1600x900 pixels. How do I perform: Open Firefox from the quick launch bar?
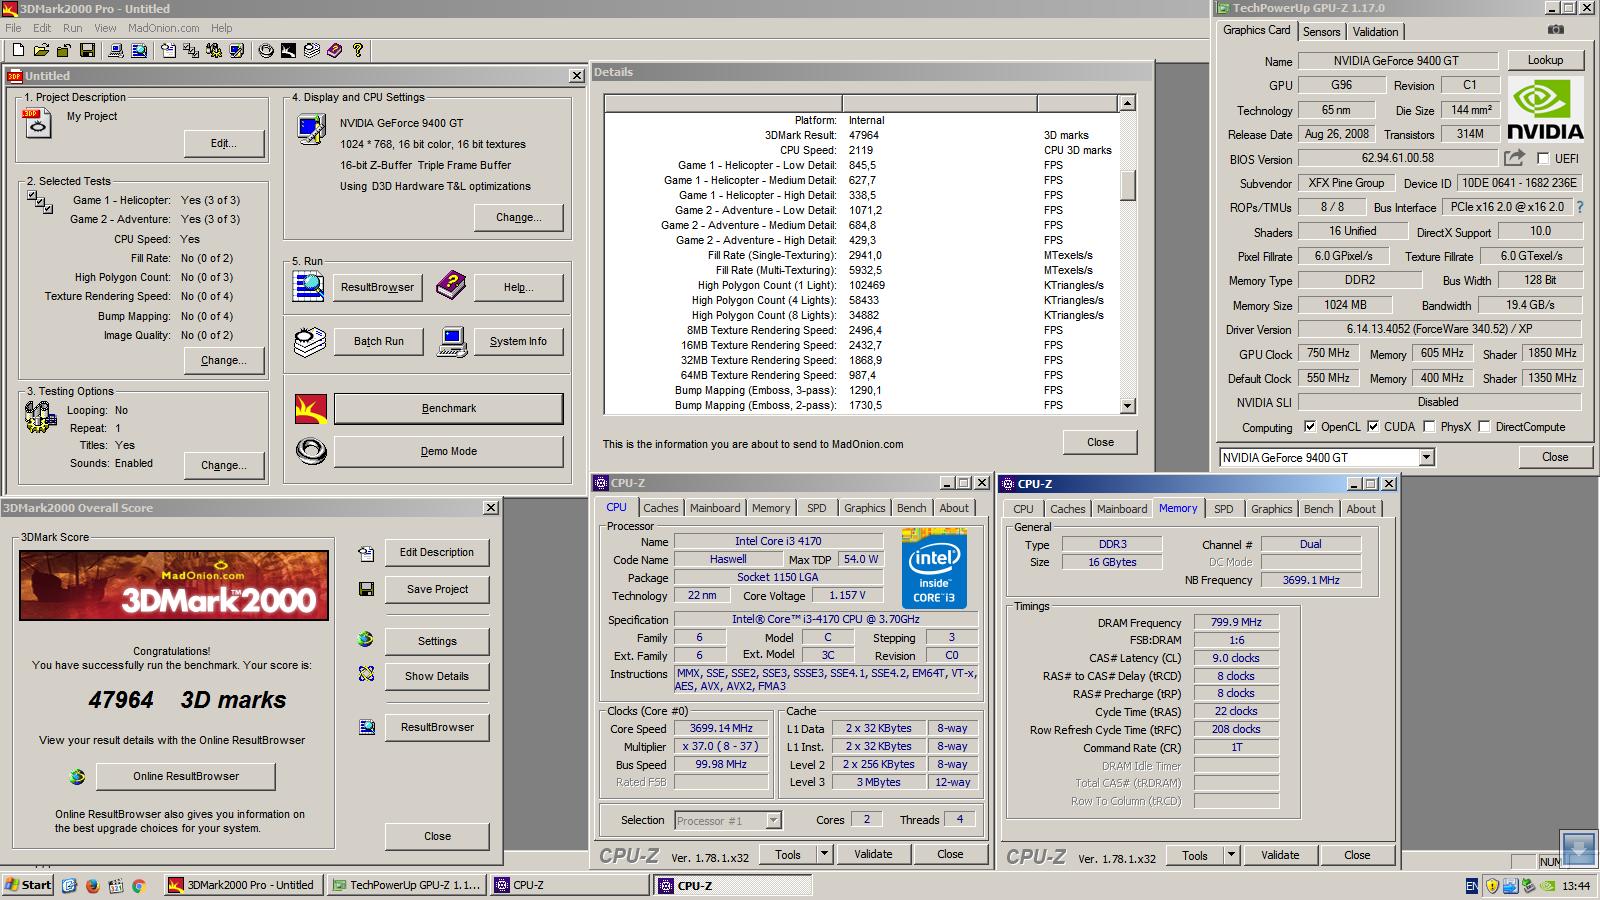pyautogui.click(x=93, y=885)
